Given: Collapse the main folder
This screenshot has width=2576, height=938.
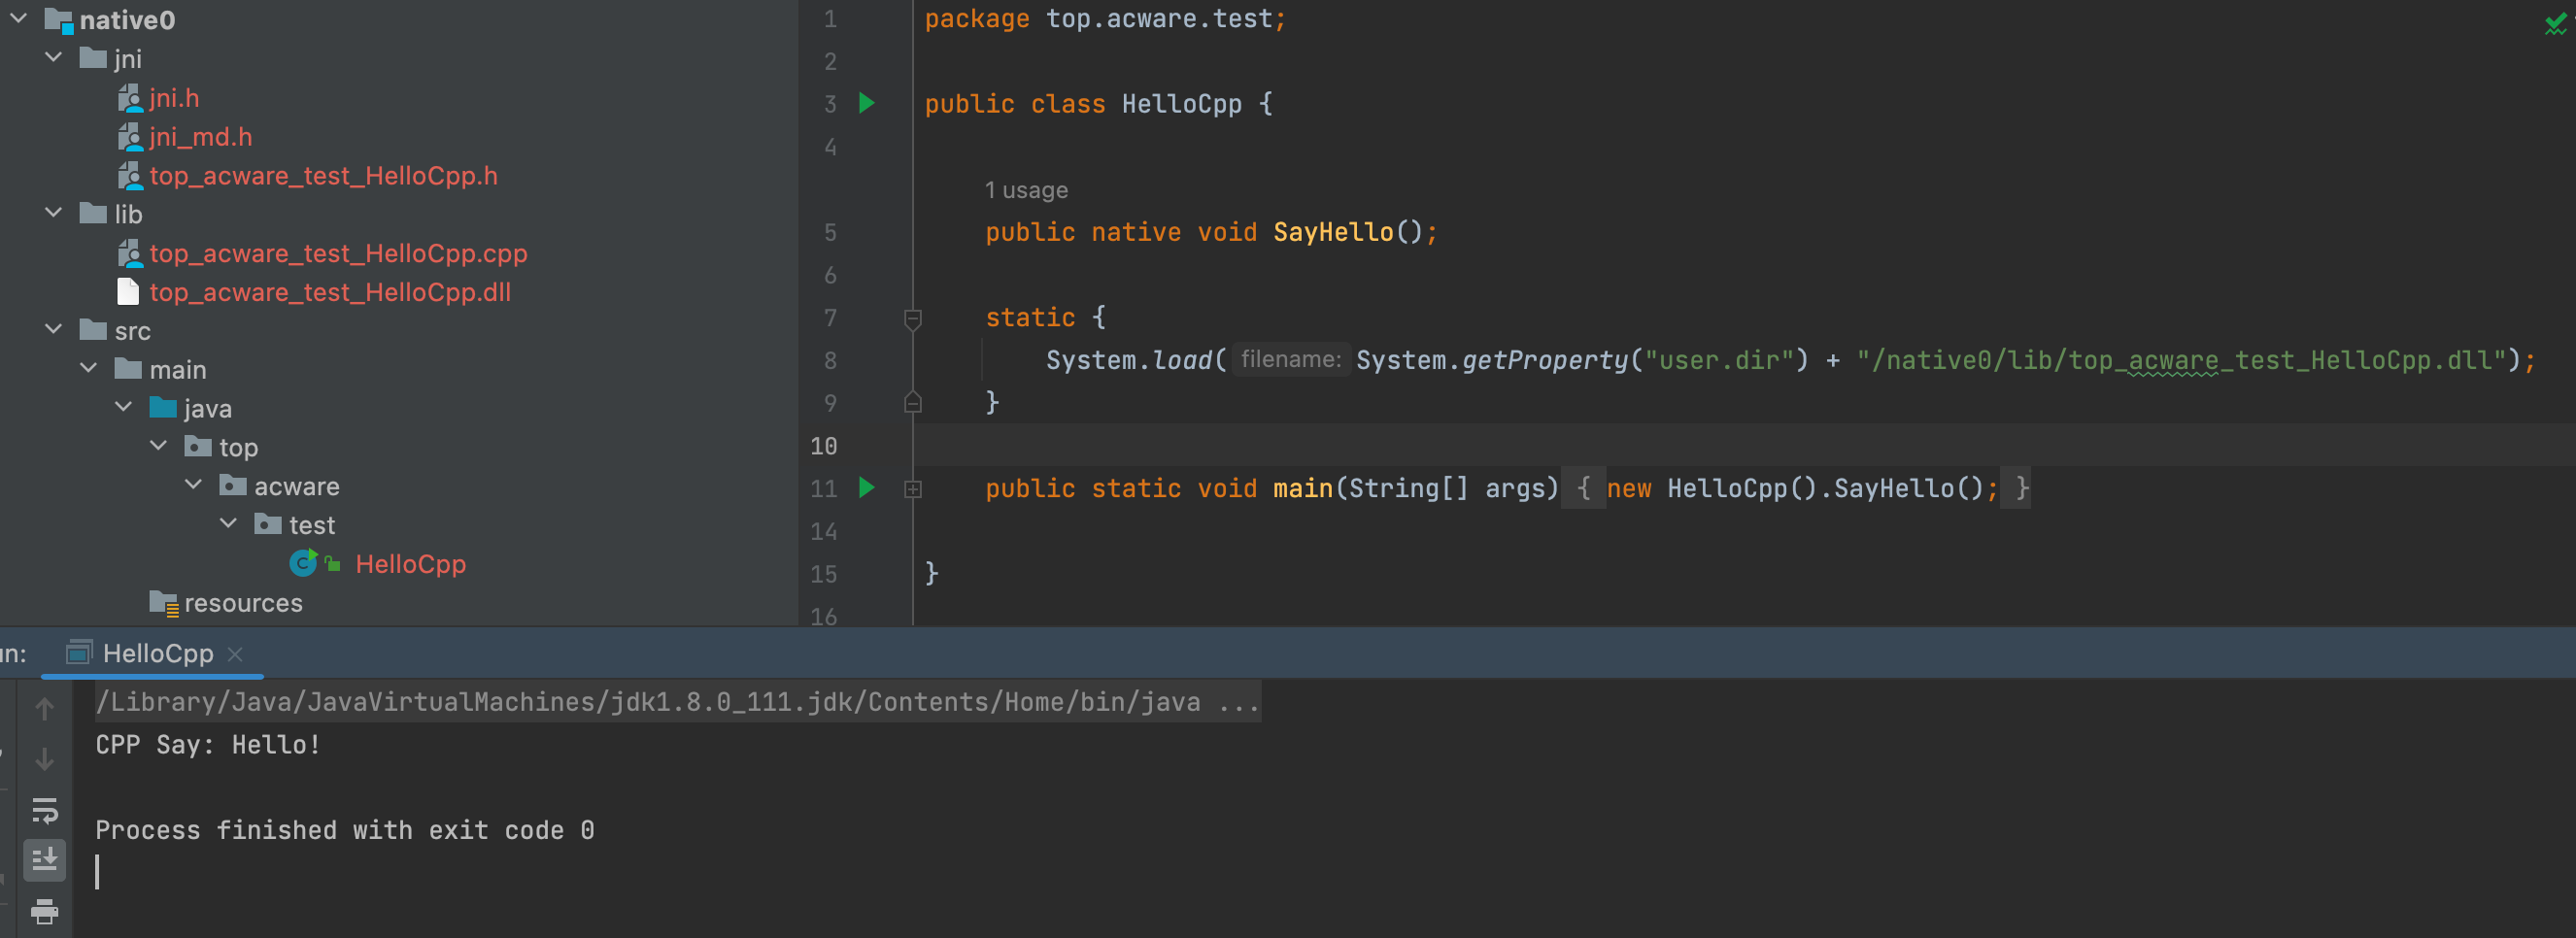Looking at the screenshot, I should click(89, 369).
